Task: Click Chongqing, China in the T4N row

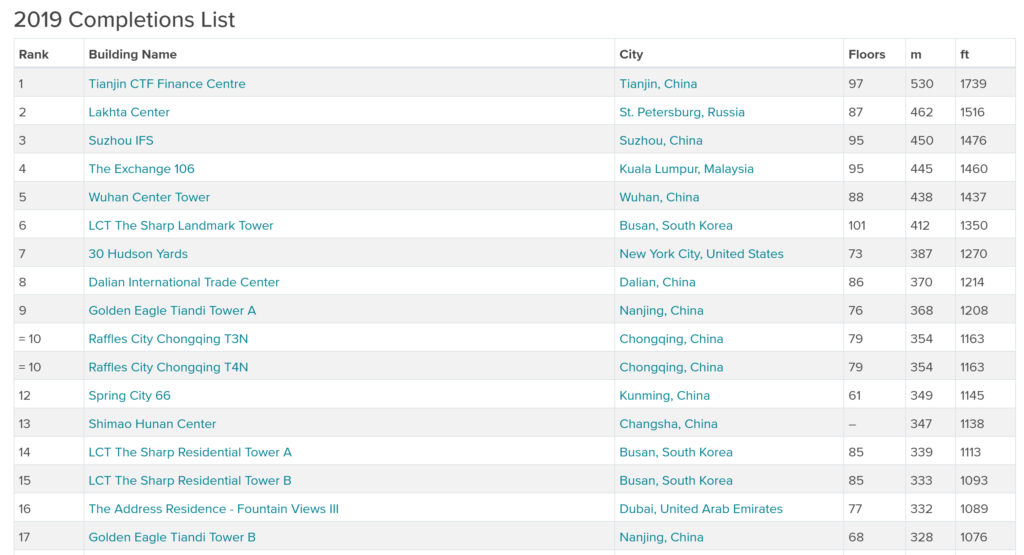Action: pos(671,367)
